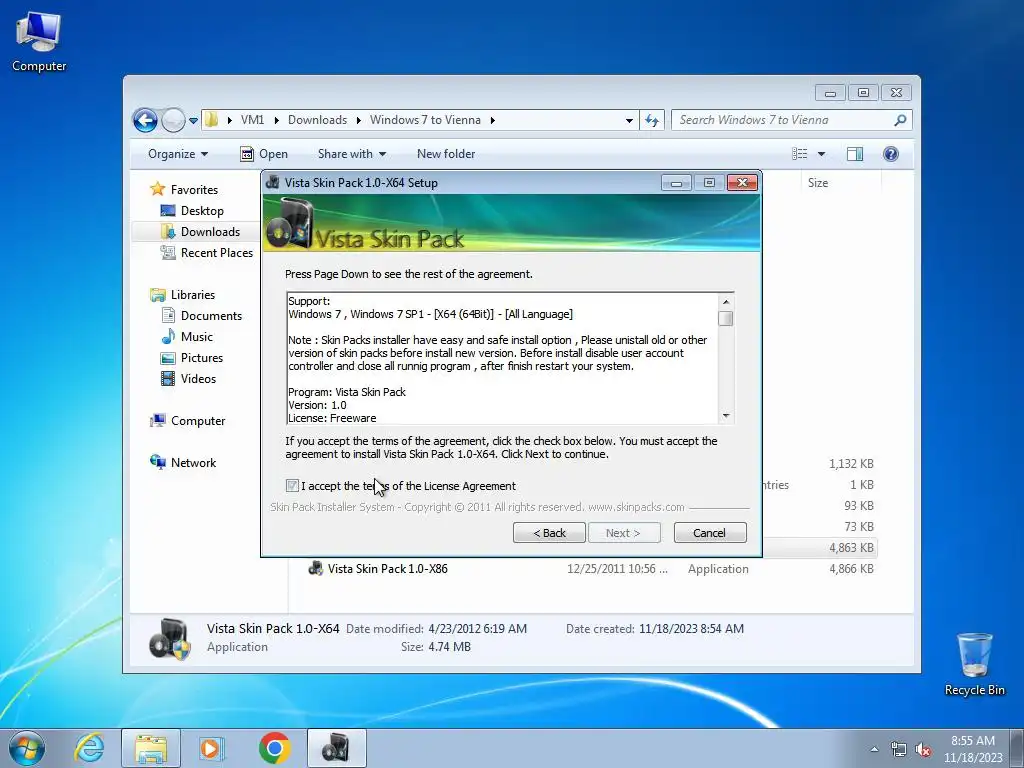Click the Explorer forward arrow button
The height and width of the screenshot is (768, 1024).
(172, 120)
